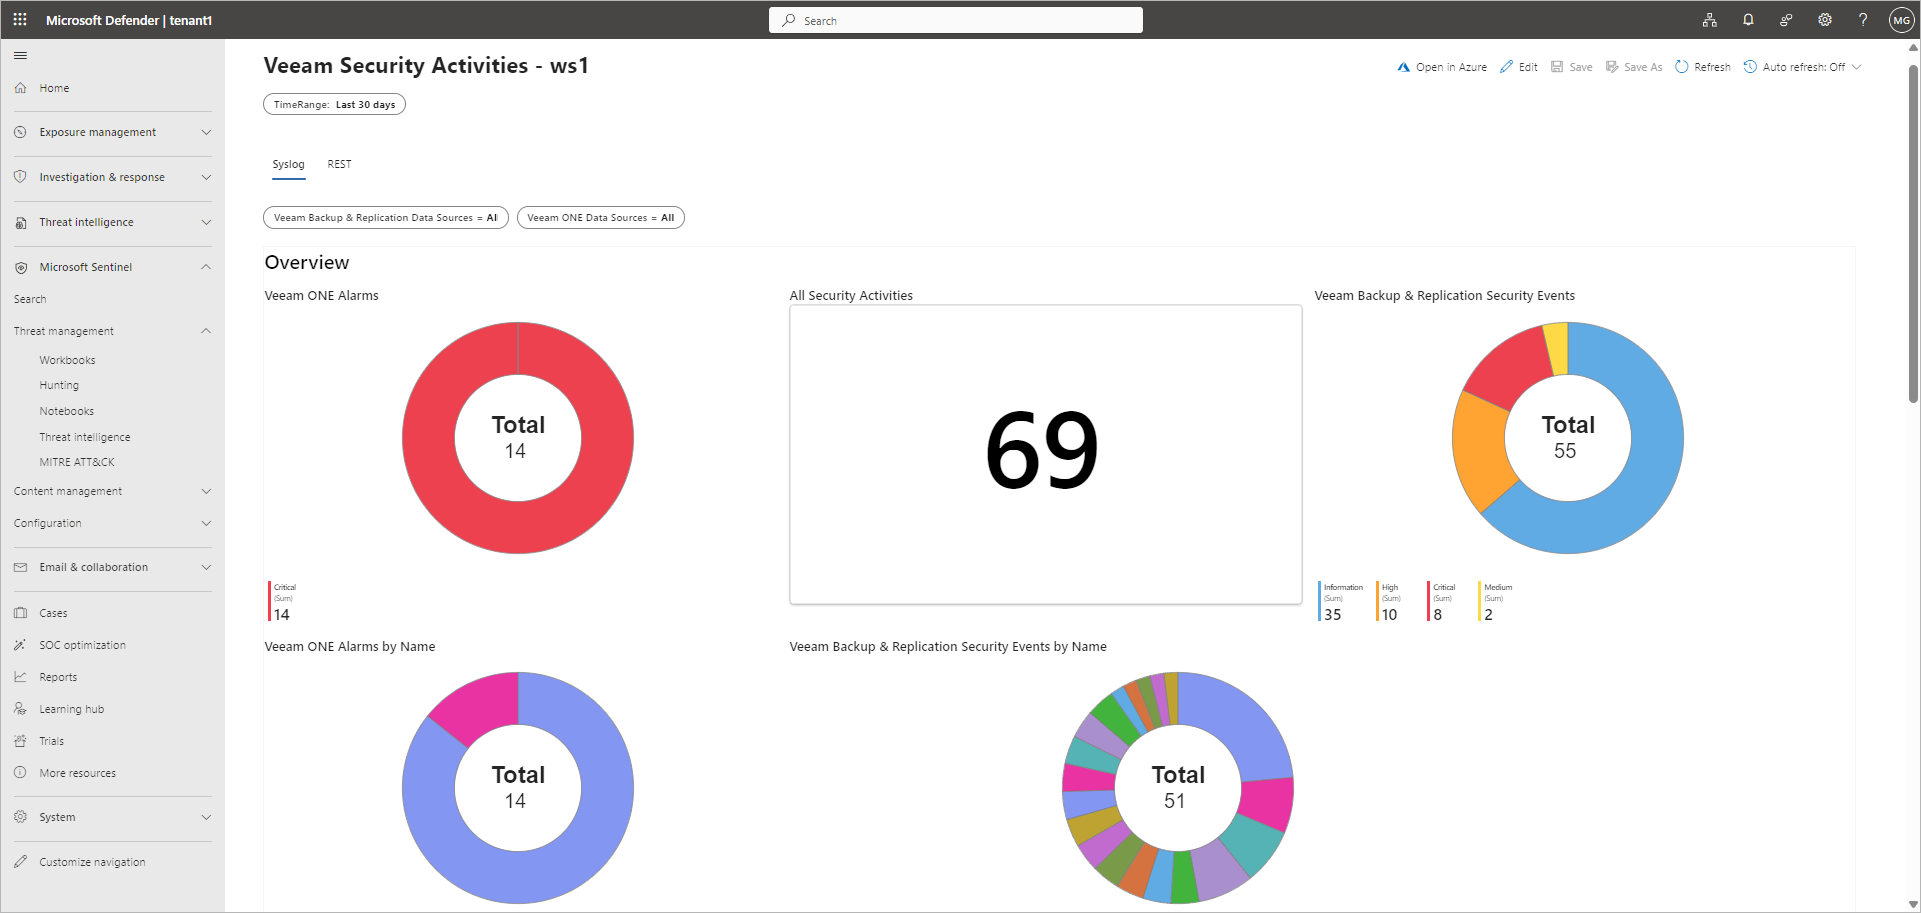This screenshot has width=1921, height=913.
Task: Open the MG account avatar
Action: coord(1901,20)
